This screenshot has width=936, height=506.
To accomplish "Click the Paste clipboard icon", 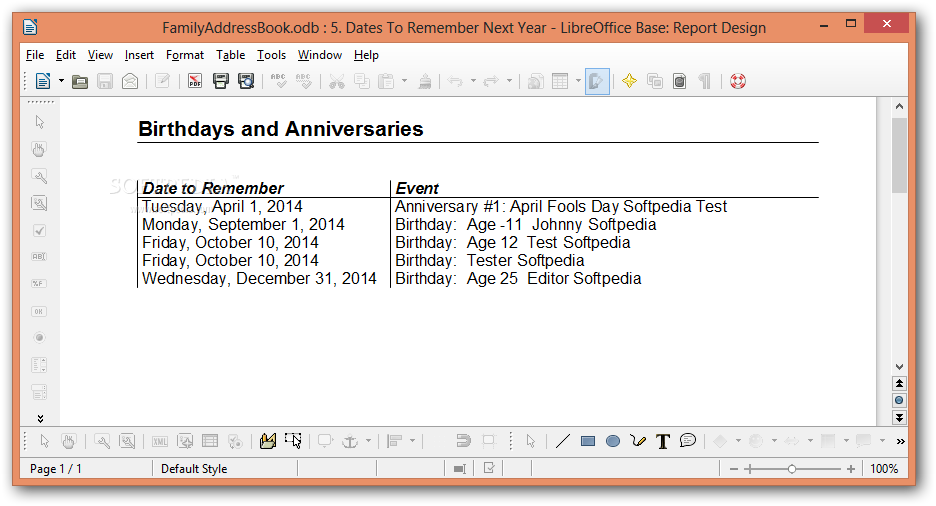I will click(x=387, y=81).
